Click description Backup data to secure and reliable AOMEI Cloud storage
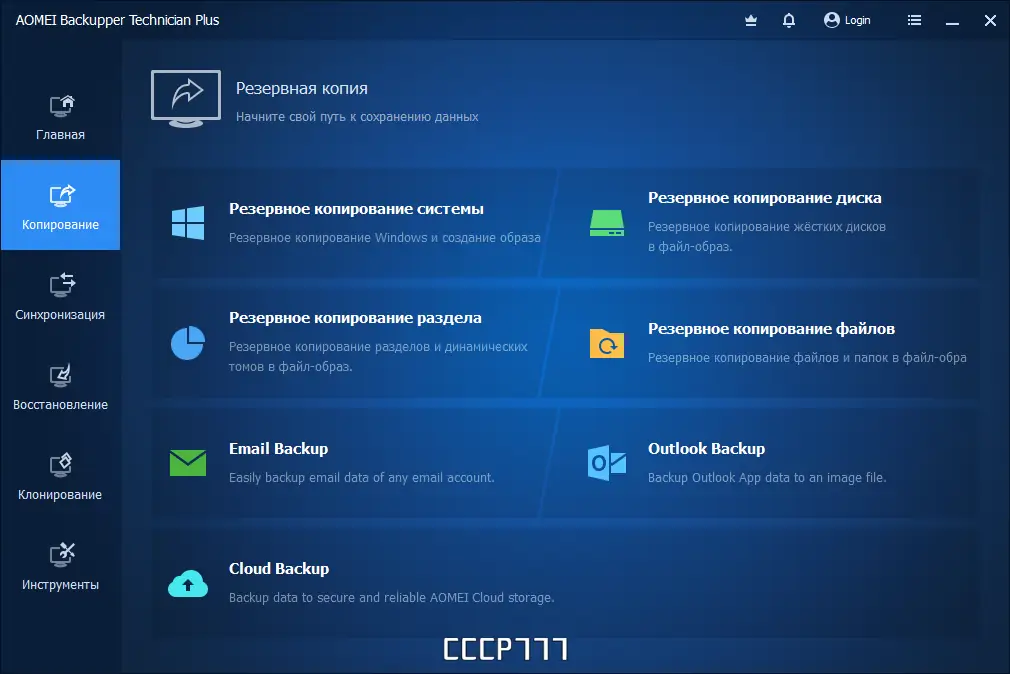The width and height of the screenshot is (1010, 674). pos(391,597)
